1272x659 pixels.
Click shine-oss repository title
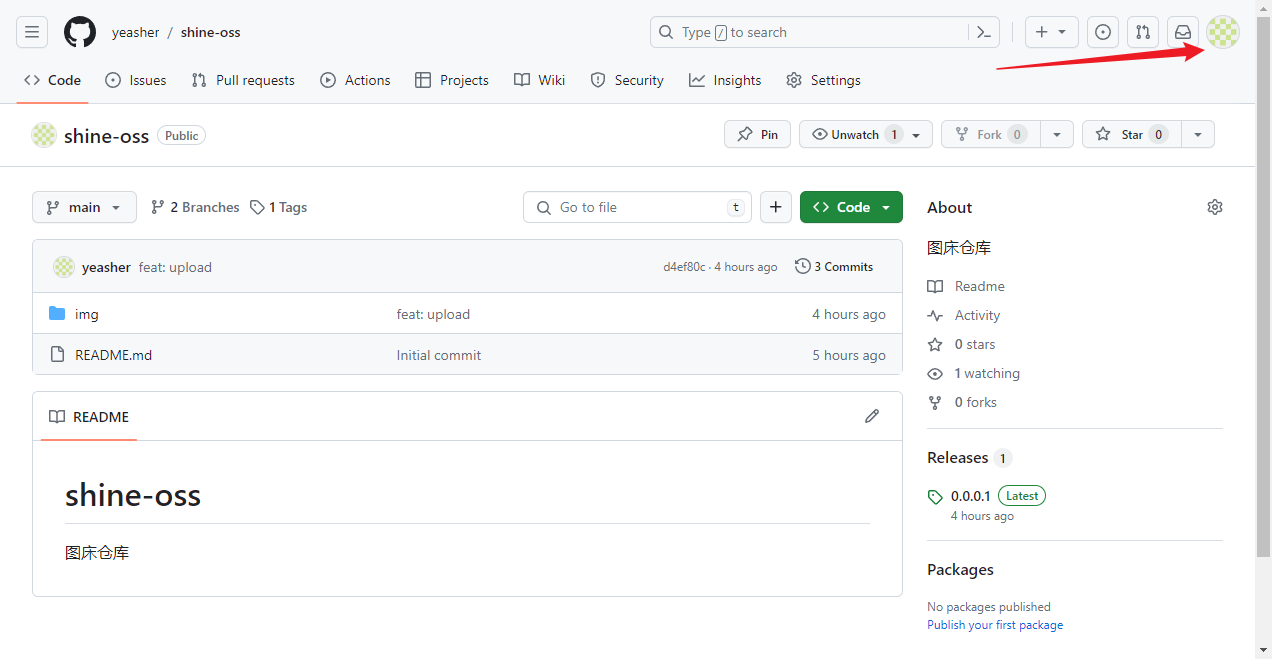pyautogui.click(x=106, y=135)
